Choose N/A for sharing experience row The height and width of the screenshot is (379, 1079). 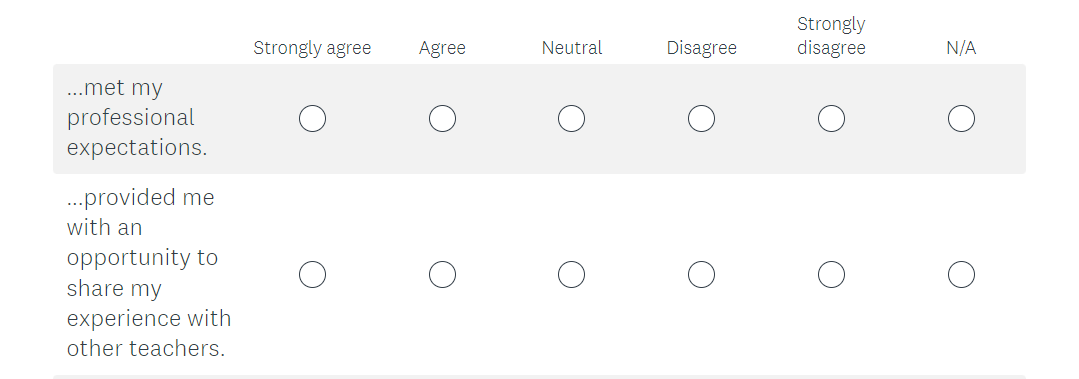click(961, 274)
